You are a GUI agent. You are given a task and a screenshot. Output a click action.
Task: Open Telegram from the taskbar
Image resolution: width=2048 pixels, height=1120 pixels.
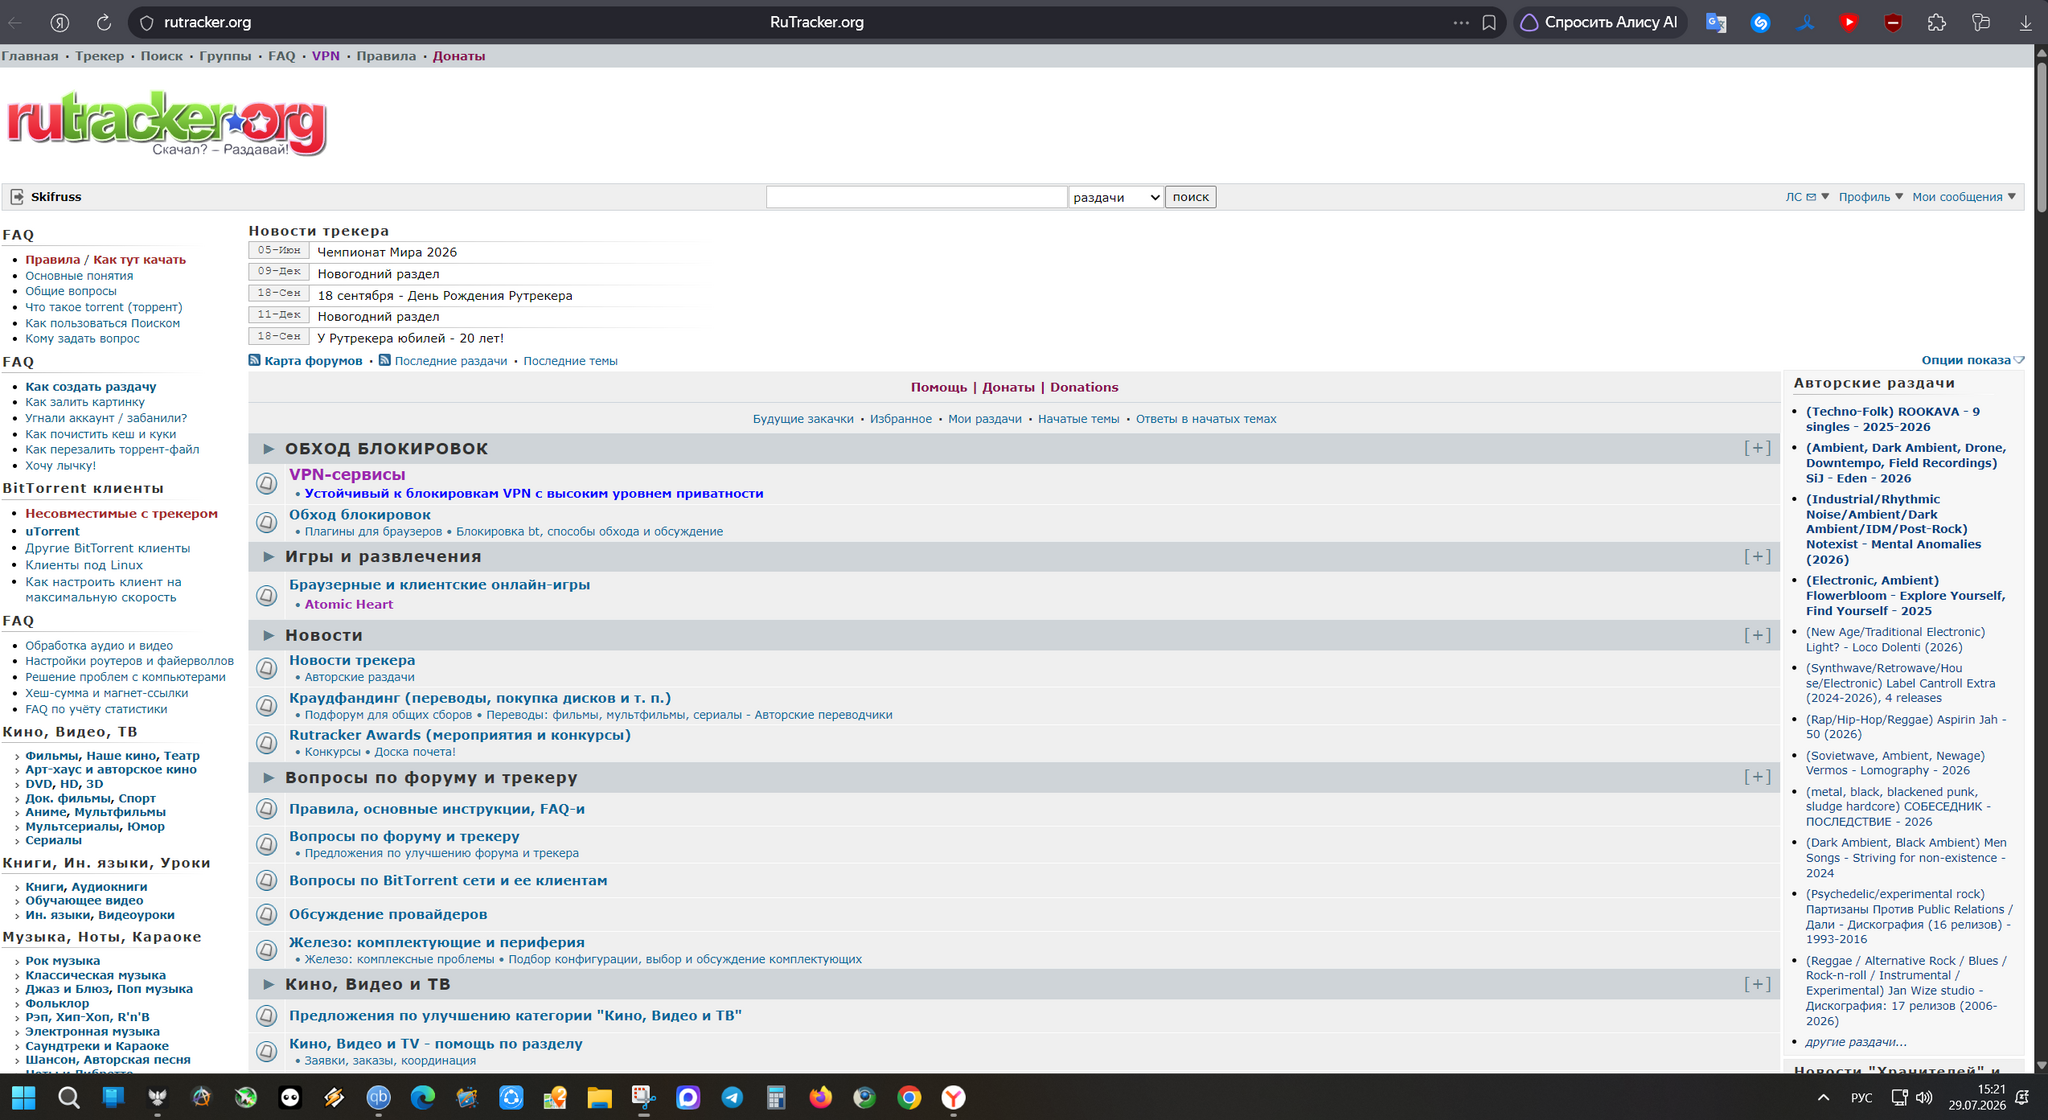732,1097
